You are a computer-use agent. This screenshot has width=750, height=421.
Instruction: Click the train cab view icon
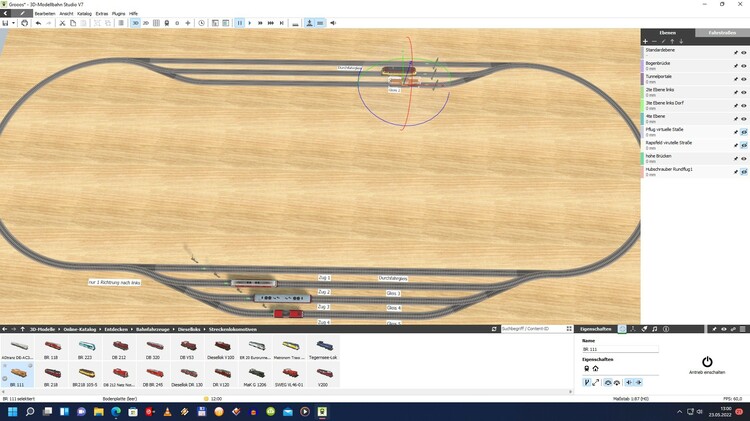pos(166,23)
